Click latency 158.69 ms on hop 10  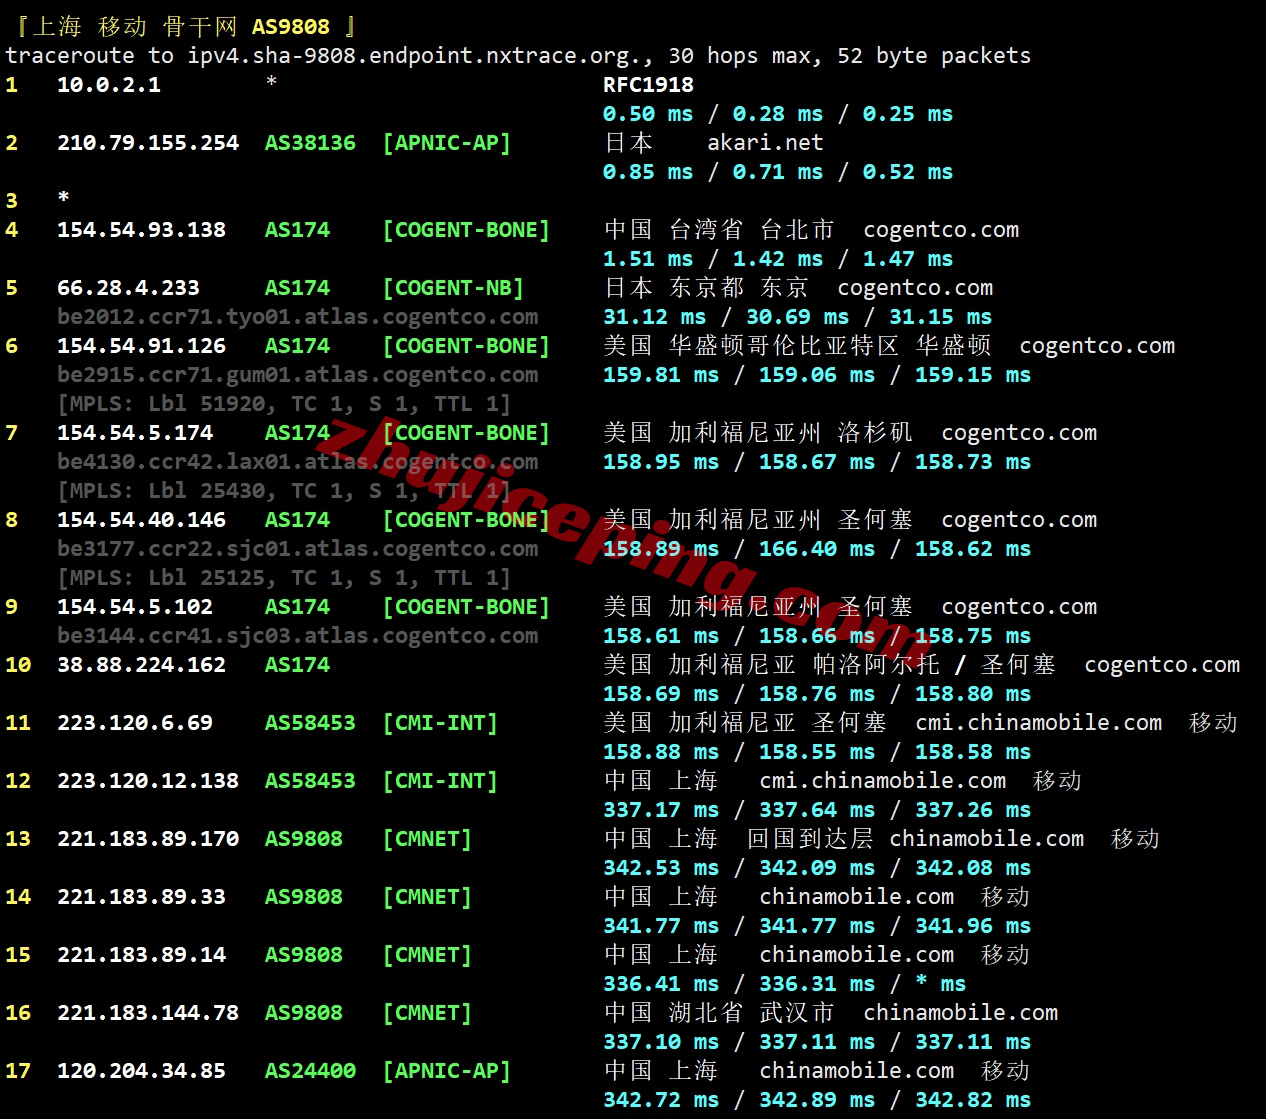pyautogui.click(x=661, y=694)
